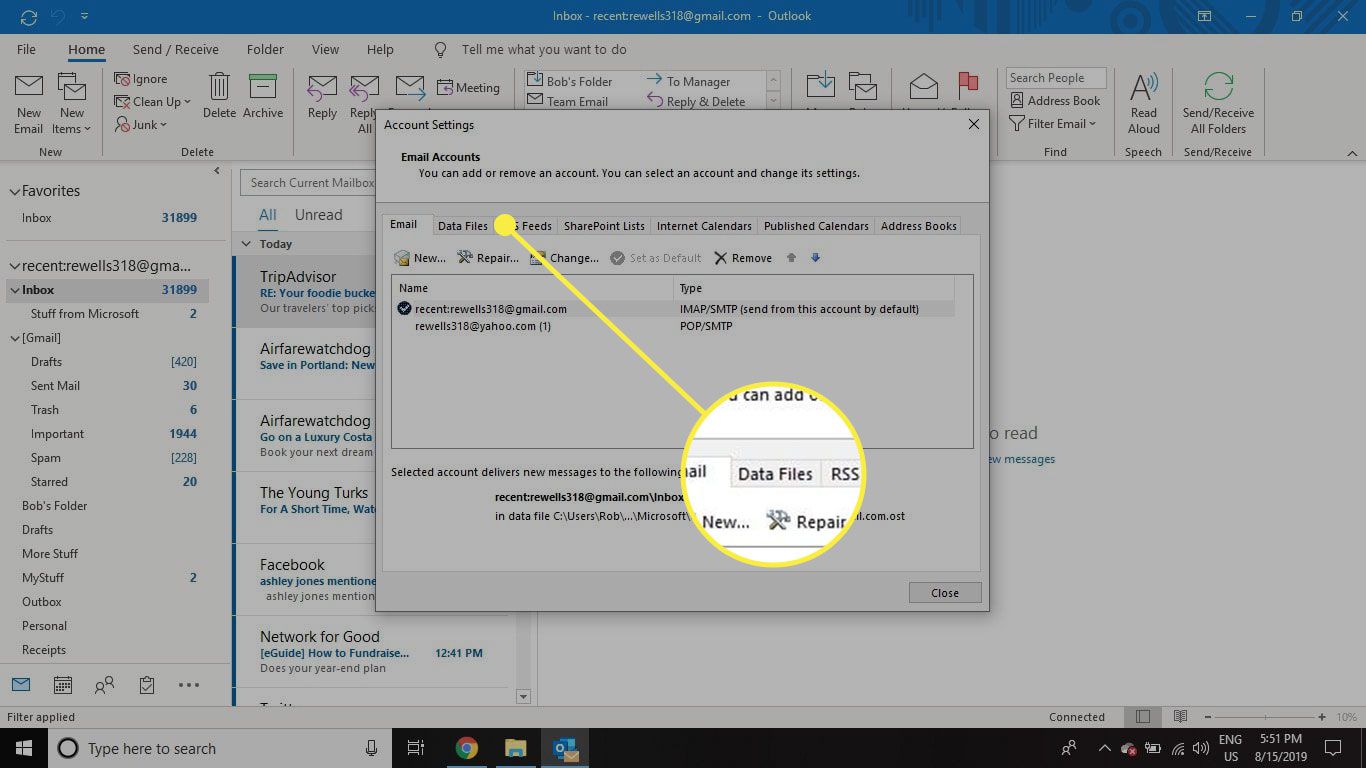The image size is (1366, 768).
Task: Collapse the Today message group
Action: tap(247, 244)
